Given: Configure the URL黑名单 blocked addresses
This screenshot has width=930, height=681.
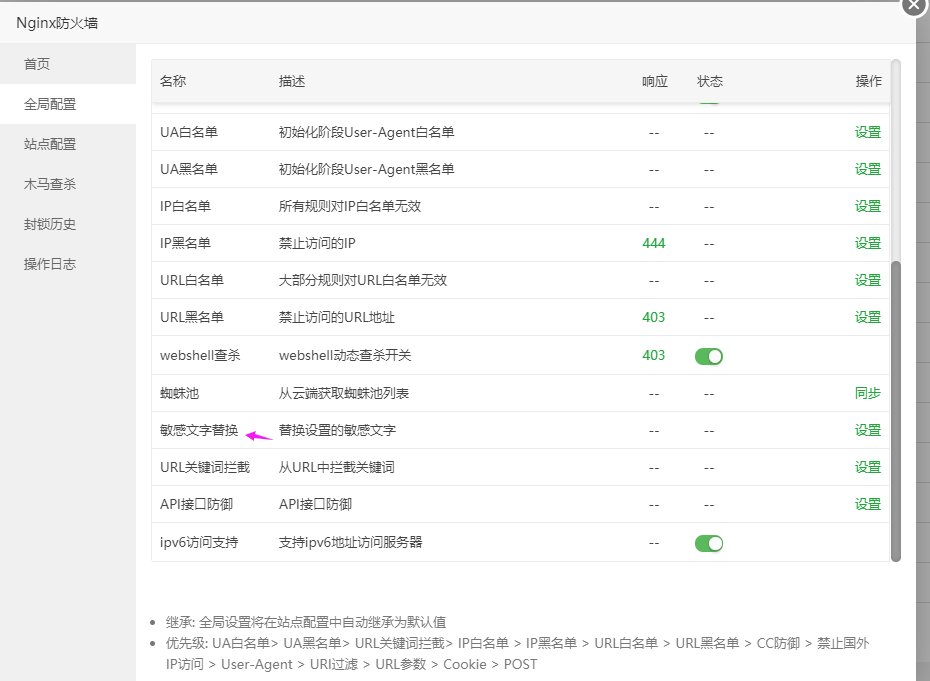Looking at the screenshot, I should (x=867, y=317).
